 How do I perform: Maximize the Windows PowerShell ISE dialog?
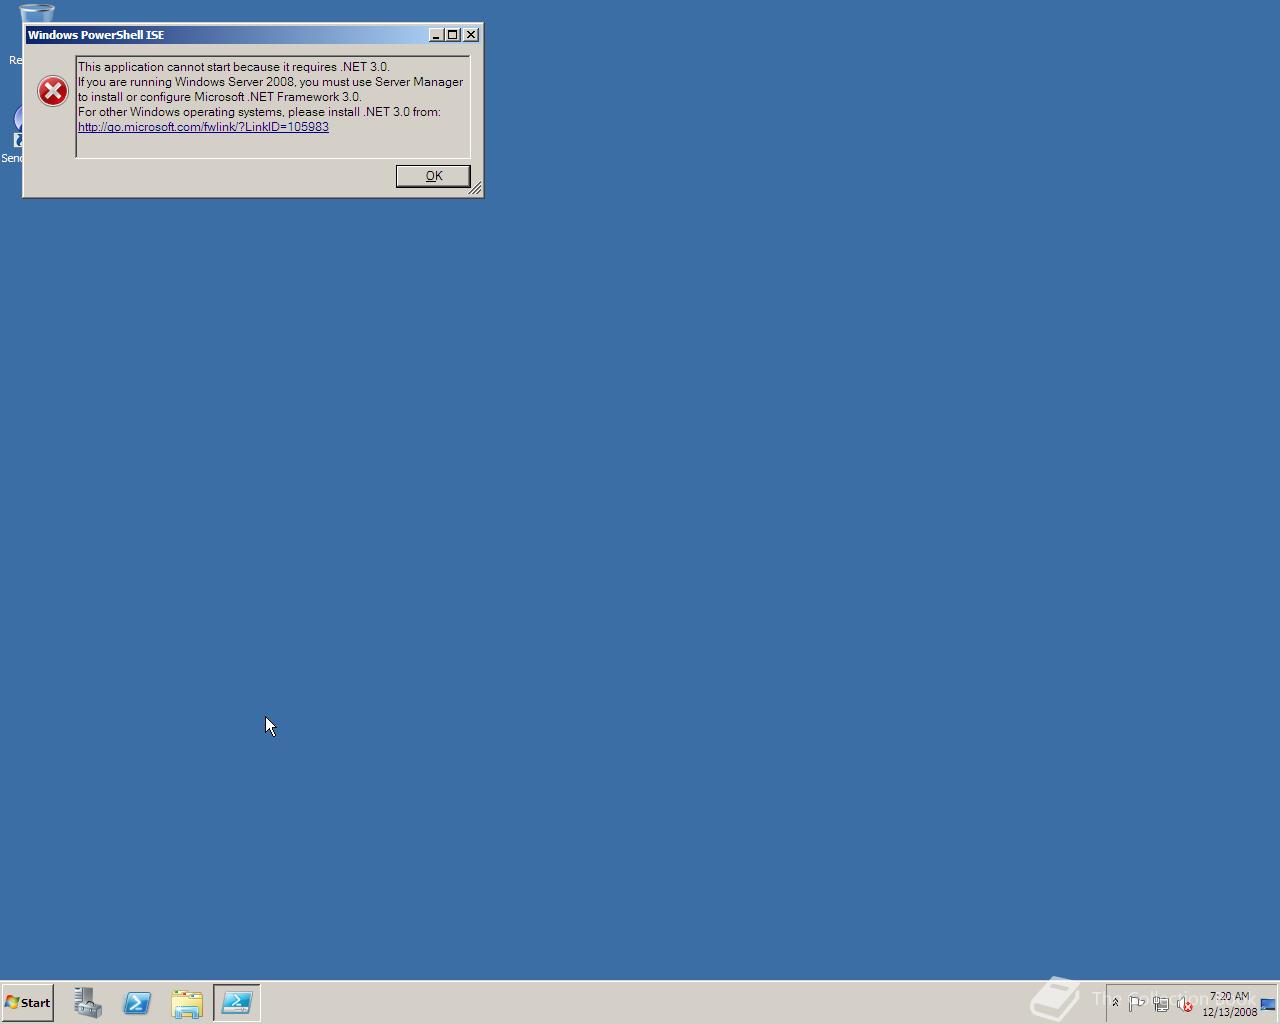[x=452, y=35]
